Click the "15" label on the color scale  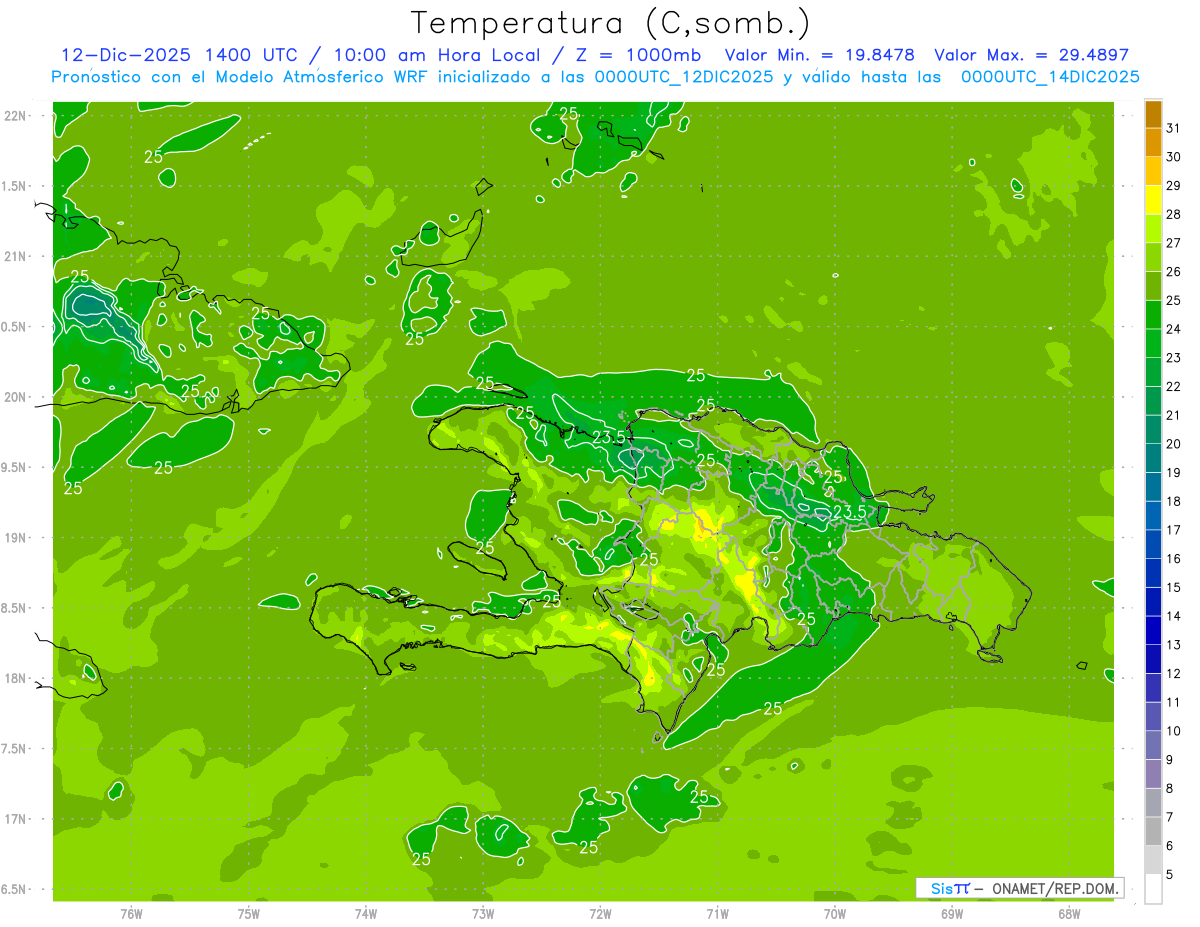pos(1173,588)
